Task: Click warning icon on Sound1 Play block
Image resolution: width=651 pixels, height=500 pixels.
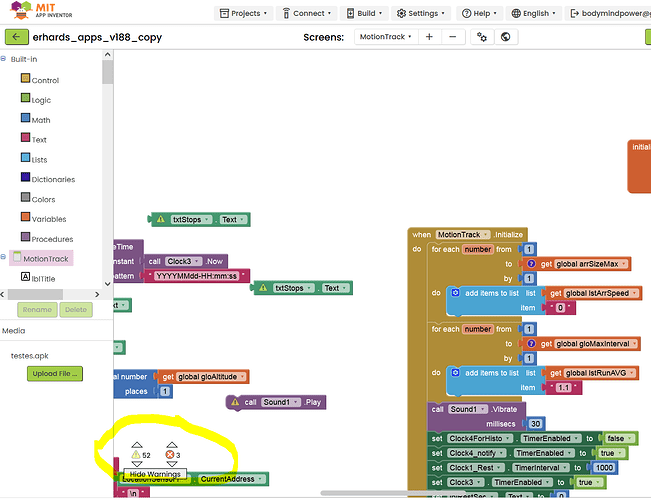Action: click(x=236, y=402)
